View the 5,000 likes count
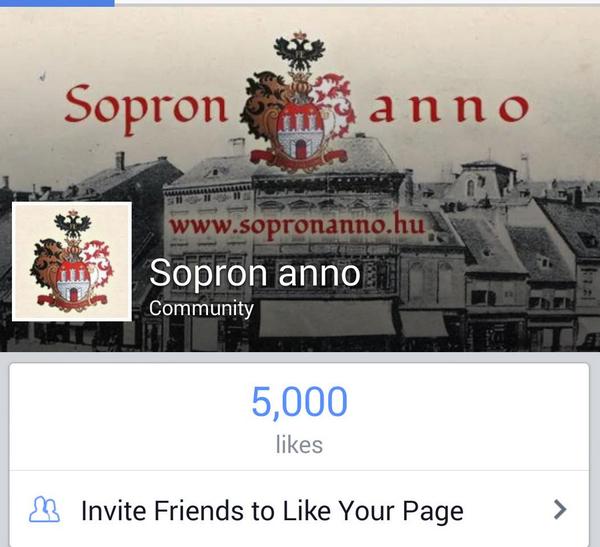 point(299,402)
